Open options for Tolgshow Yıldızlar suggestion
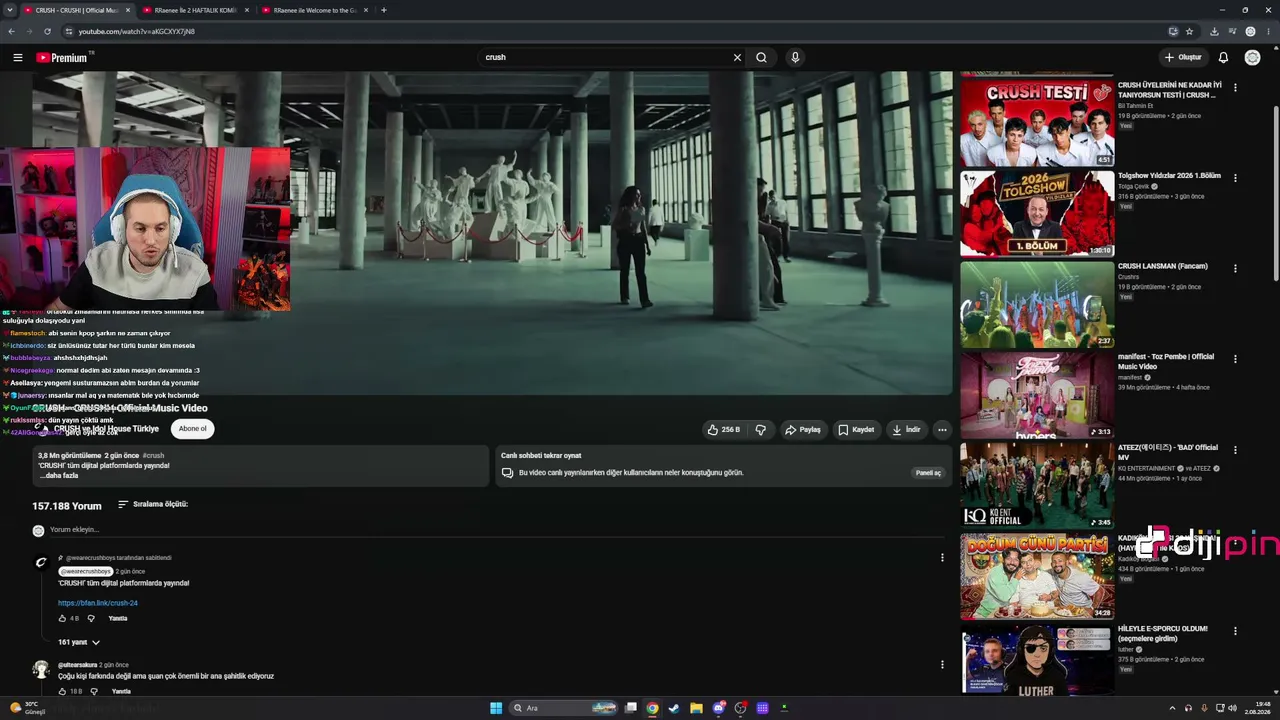The height and width of the screenshot is (720, 1280). pos(1235,178)
